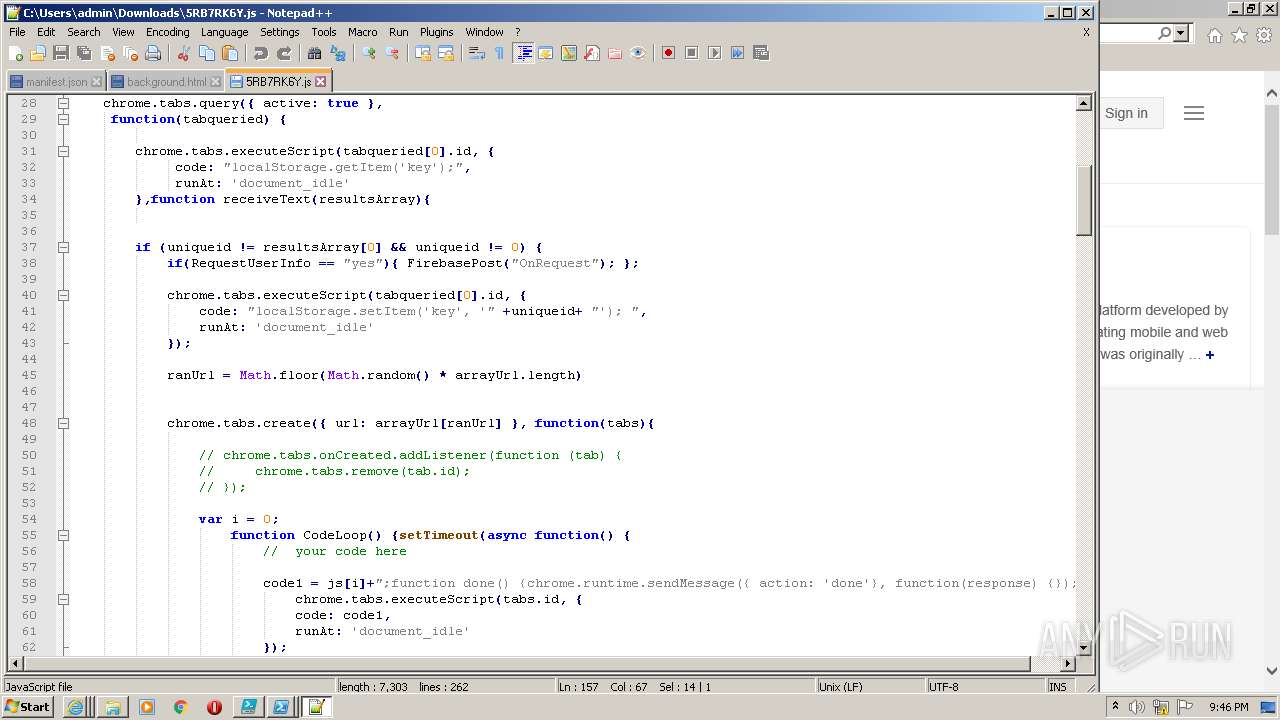Run macro multiple times icon
This screenshot has height=720, width=1280.
coord(738,53)
